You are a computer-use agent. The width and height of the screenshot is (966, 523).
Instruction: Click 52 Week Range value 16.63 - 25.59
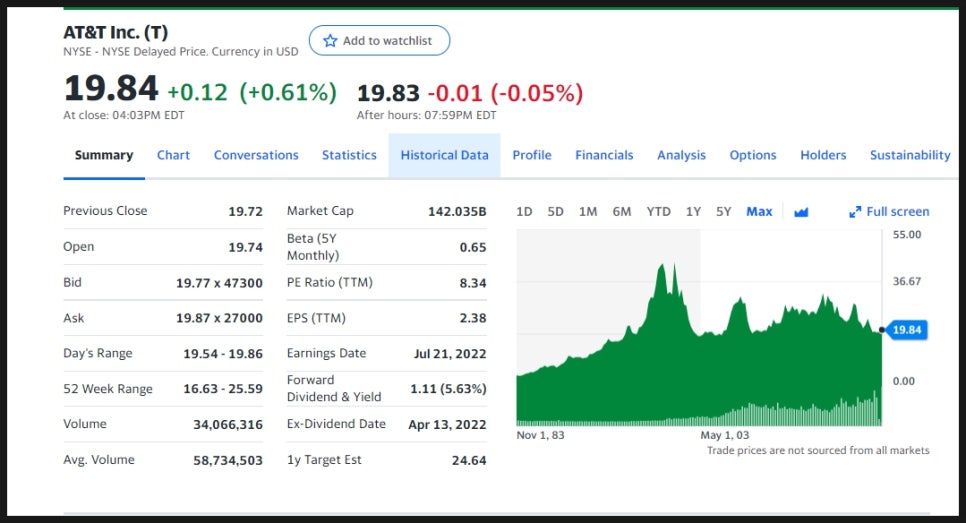pos(223,389)
